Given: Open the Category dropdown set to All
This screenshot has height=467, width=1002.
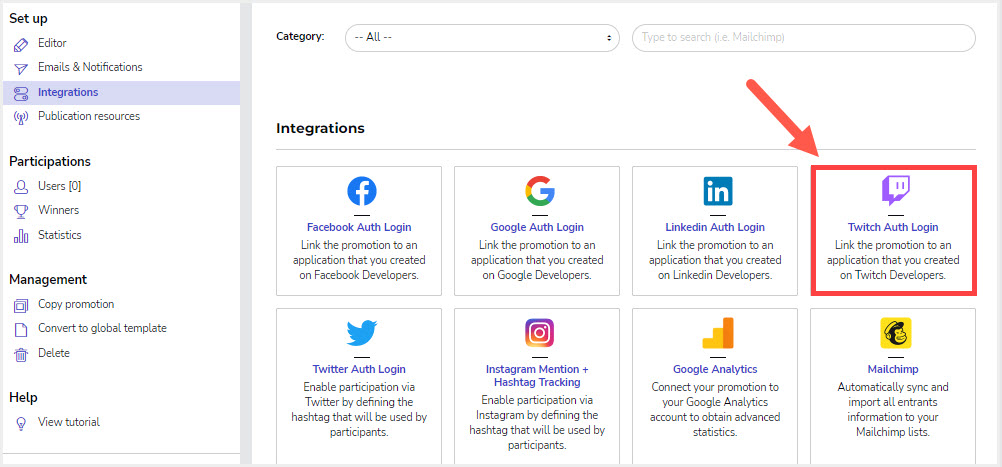Looking at the screenshot, I should tap(482, 38).
